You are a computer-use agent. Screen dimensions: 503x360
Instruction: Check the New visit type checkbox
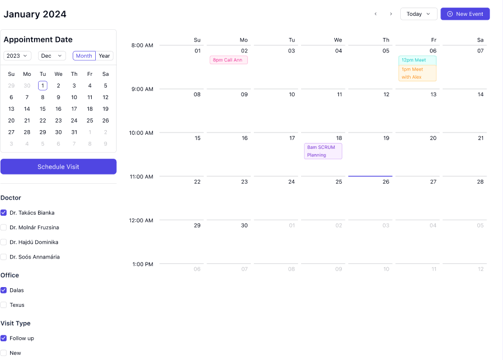(4, 353)
